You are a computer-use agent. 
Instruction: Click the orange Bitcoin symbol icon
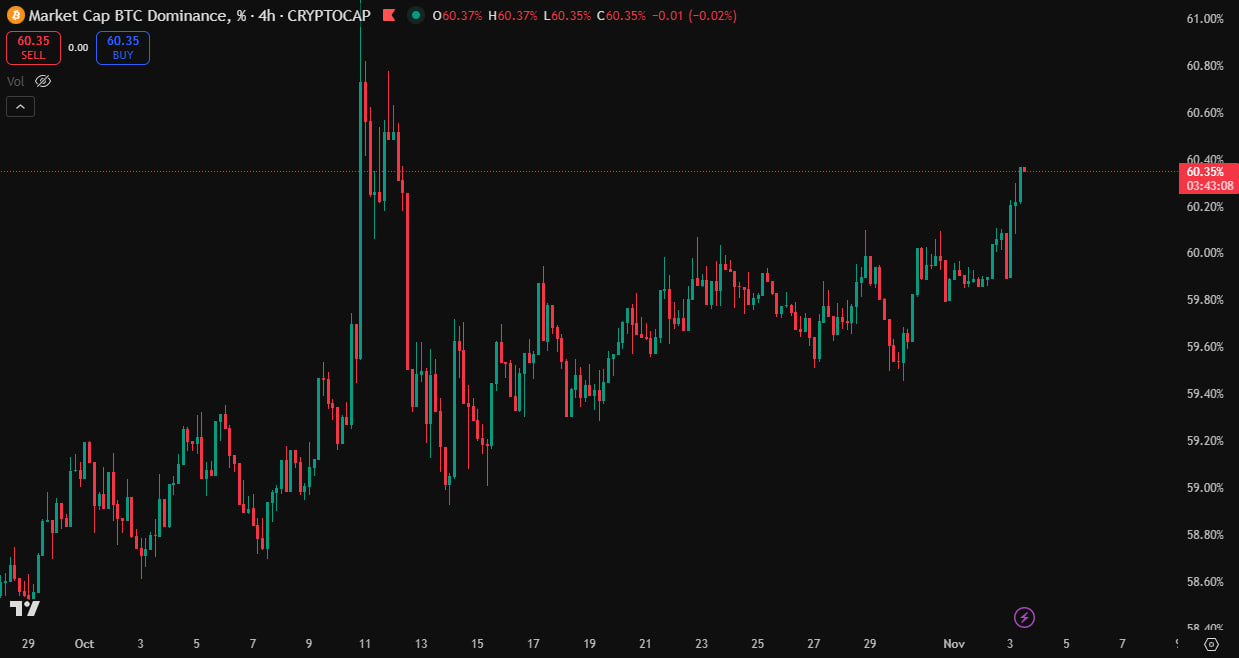pyautogui.click(x=15, y=15)
